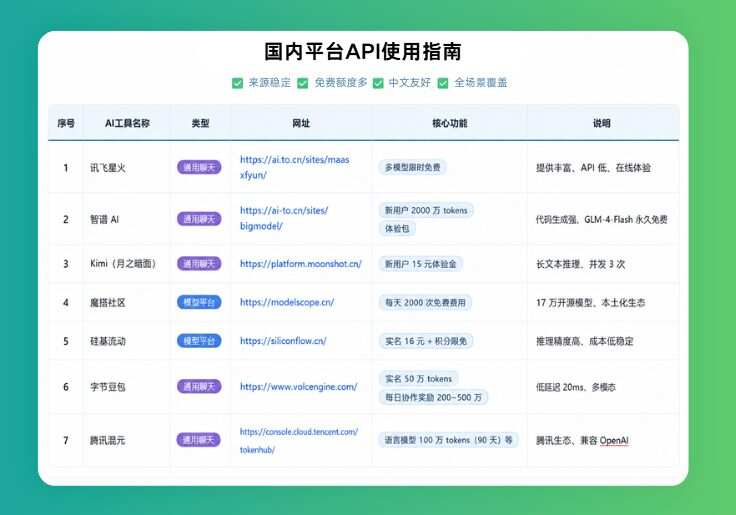Click the 语言模型 100 万 tokens tag
This screenshot has width=736, height=515.
448,440
